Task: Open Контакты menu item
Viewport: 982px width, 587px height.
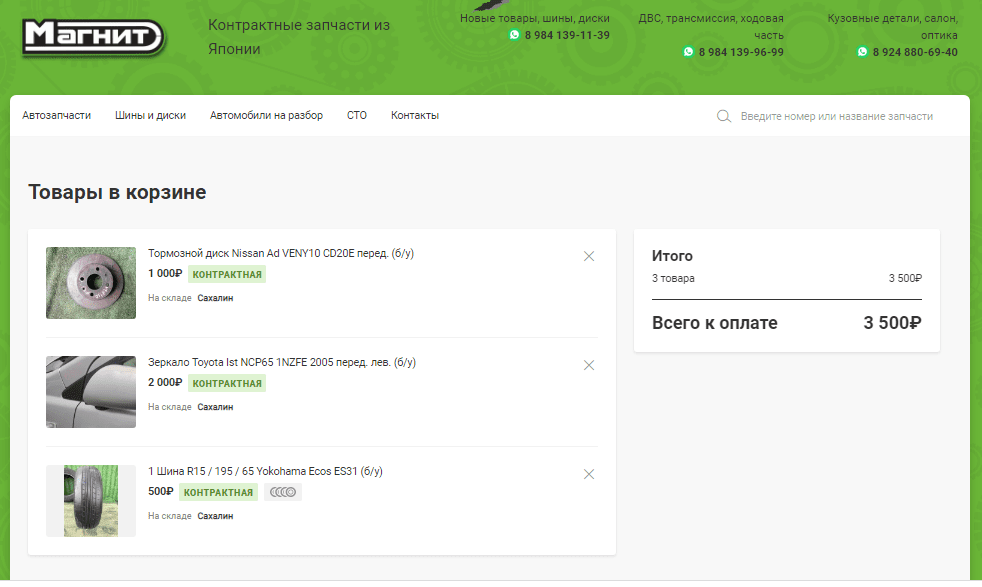Action: [415, 115]
